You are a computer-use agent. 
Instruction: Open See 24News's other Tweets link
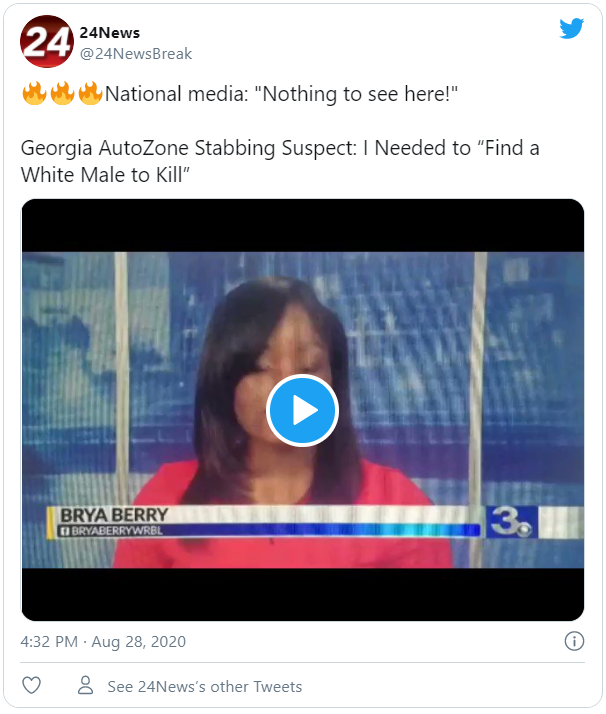204,686
